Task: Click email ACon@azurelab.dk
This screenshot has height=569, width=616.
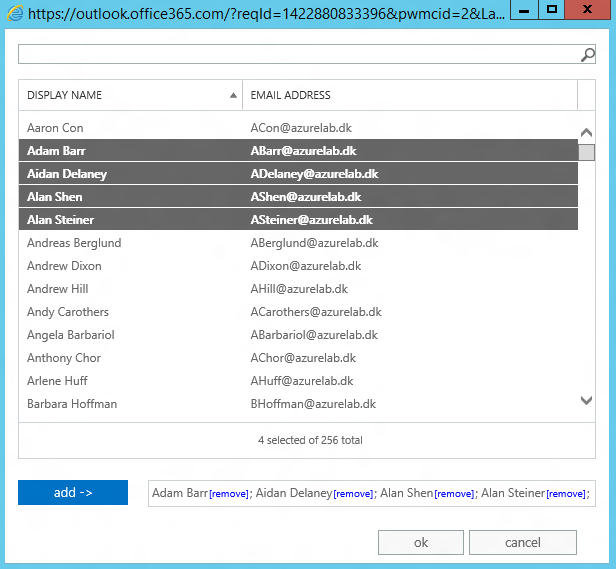Action: pos(301,128)
